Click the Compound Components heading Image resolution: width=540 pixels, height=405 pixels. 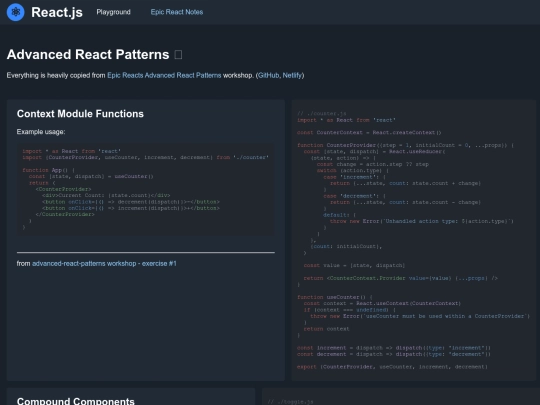point(75,401)
